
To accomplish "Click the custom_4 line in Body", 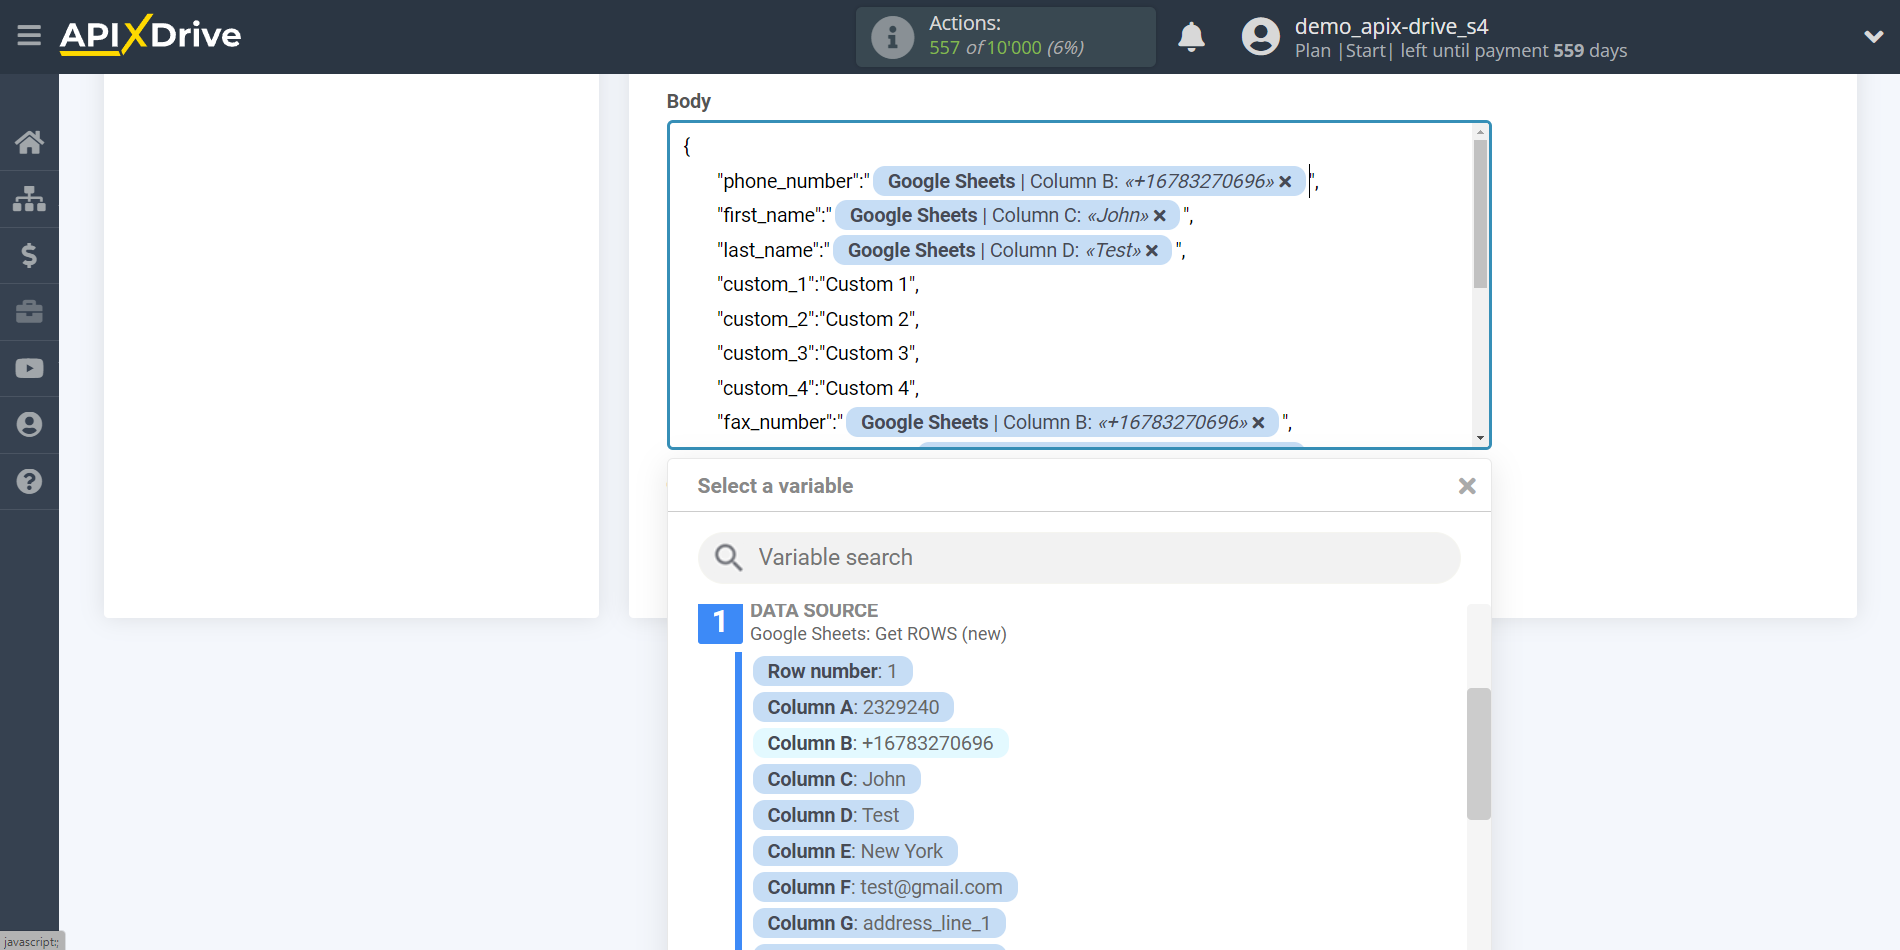I will 818,389.
